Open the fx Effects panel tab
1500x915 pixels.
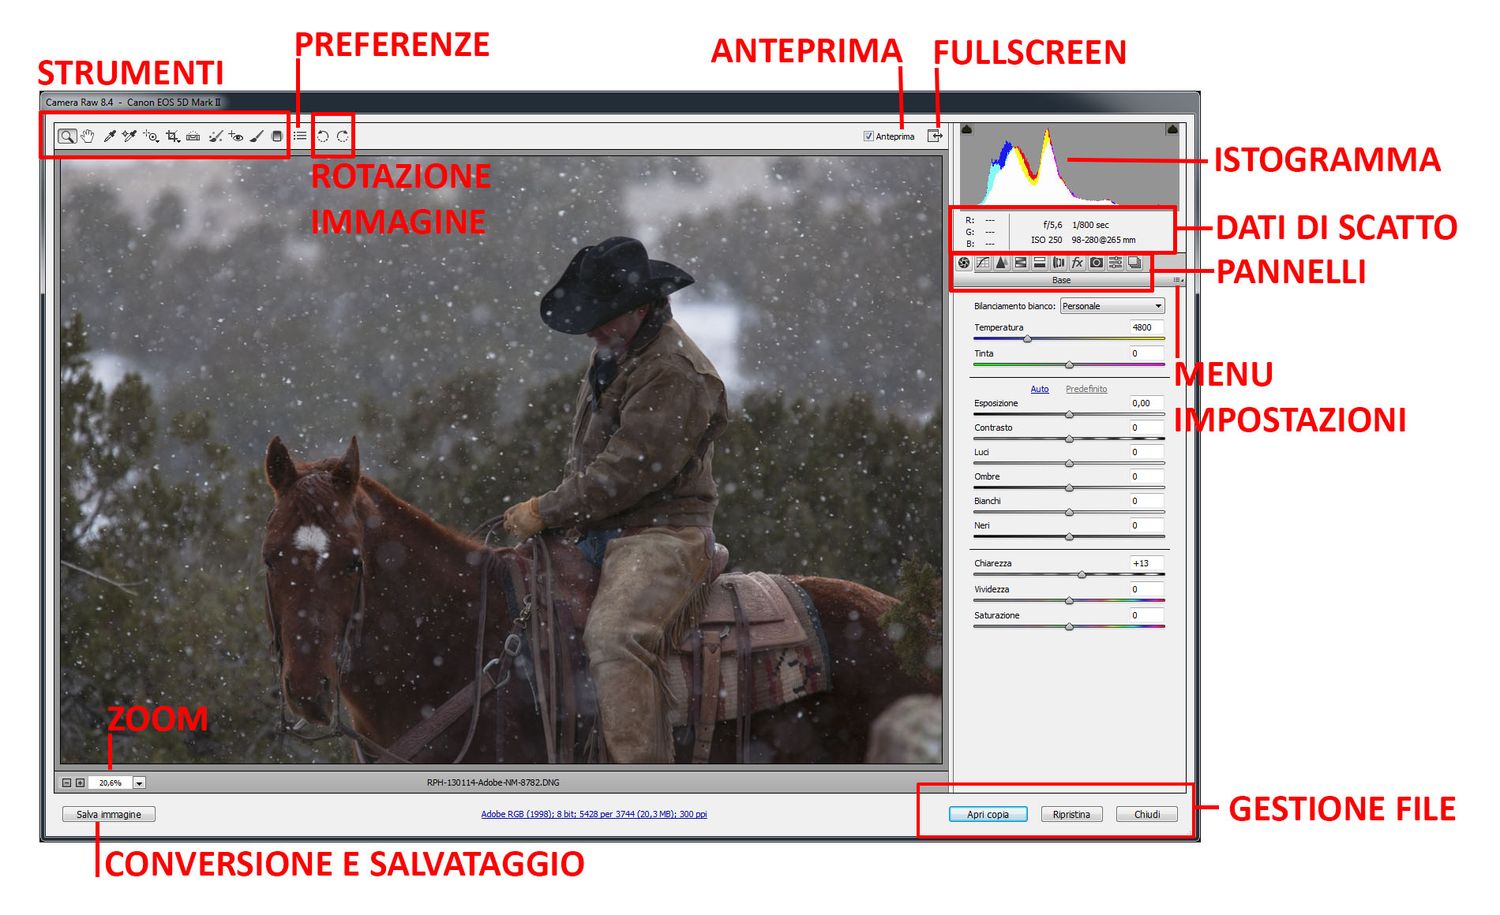(x=1078, y=263)
